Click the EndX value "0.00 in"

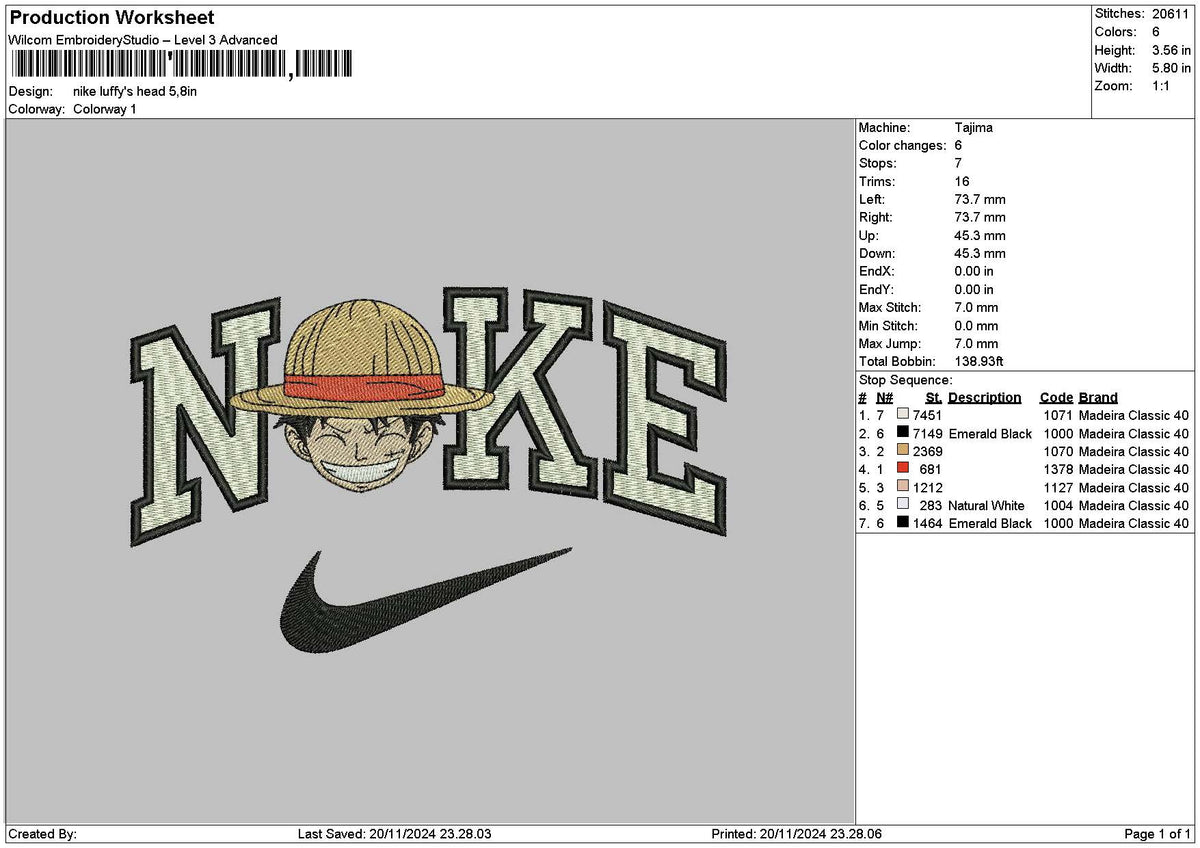(975, 271)
